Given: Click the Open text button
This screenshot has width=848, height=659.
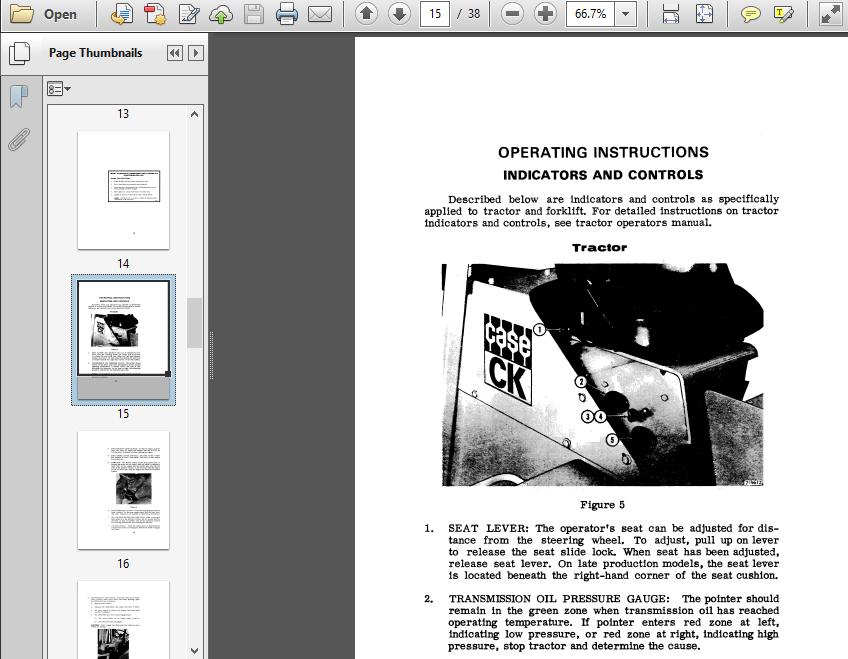Looking at the screenshot, I should coord(60,15).
